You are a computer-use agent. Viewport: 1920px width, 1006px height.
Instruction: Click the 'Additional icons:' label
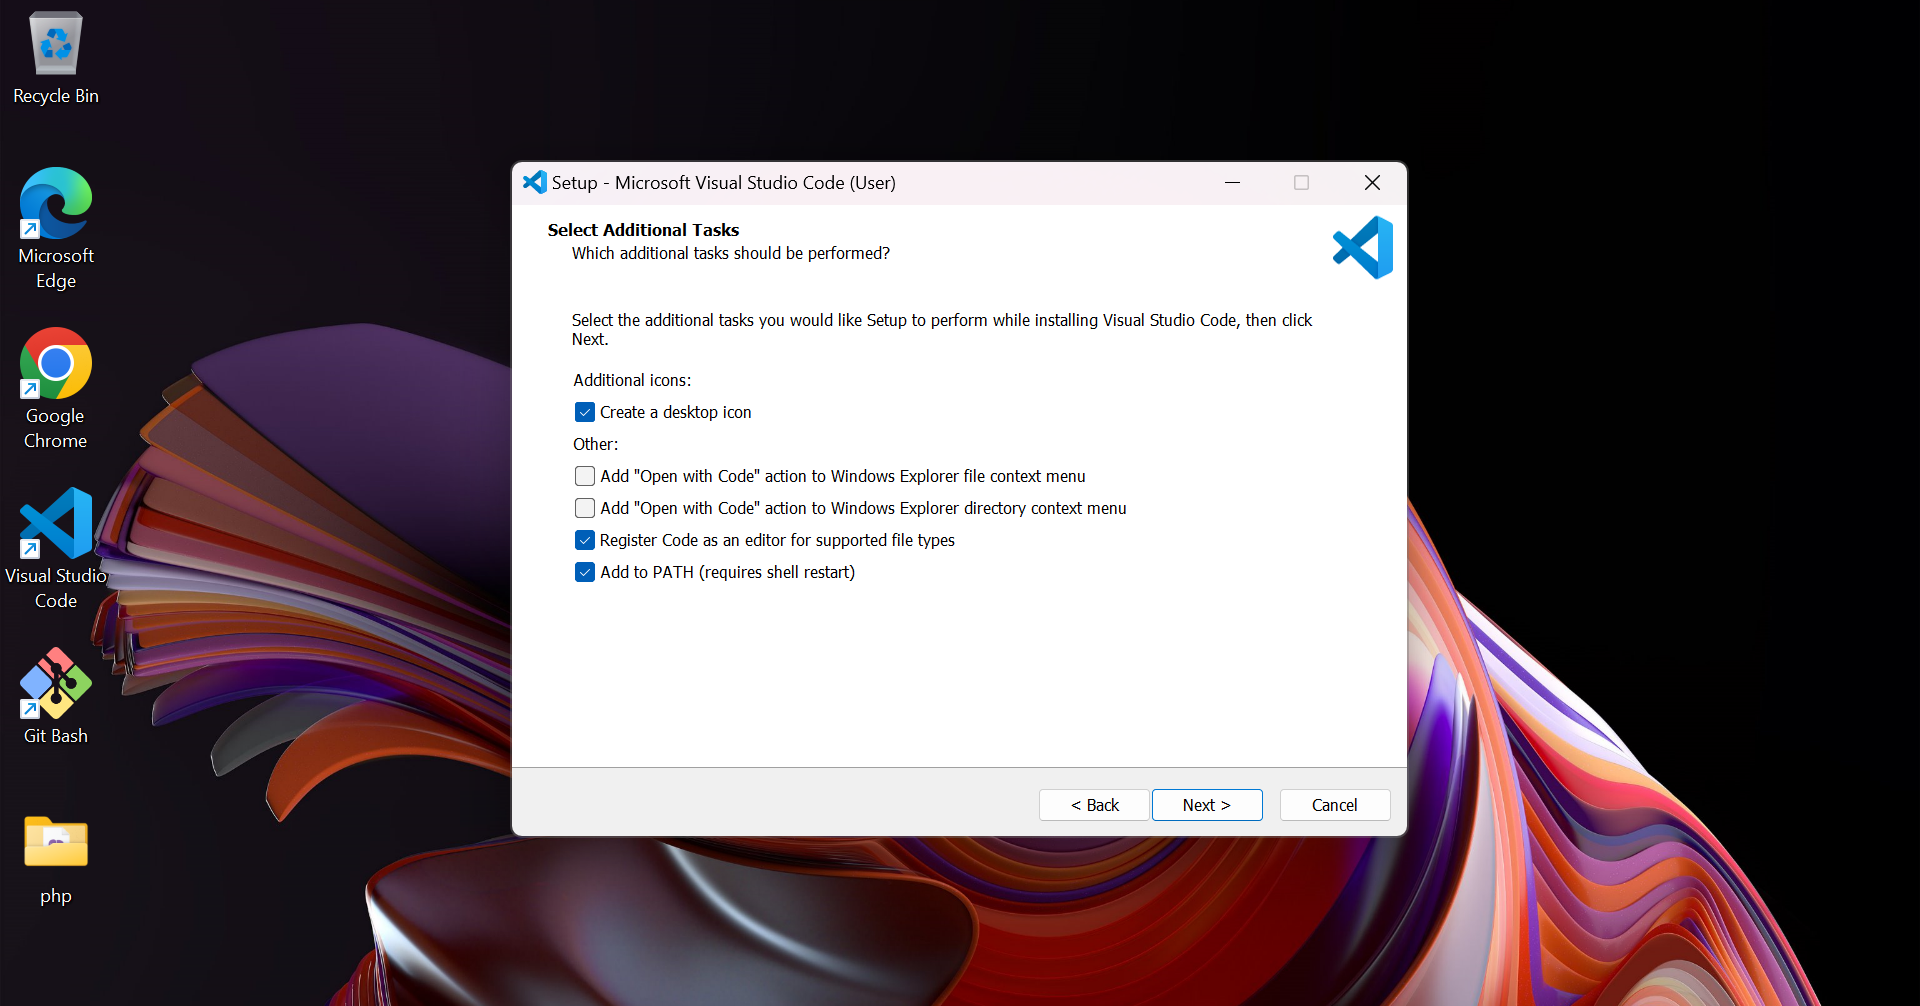click(632, 380)
